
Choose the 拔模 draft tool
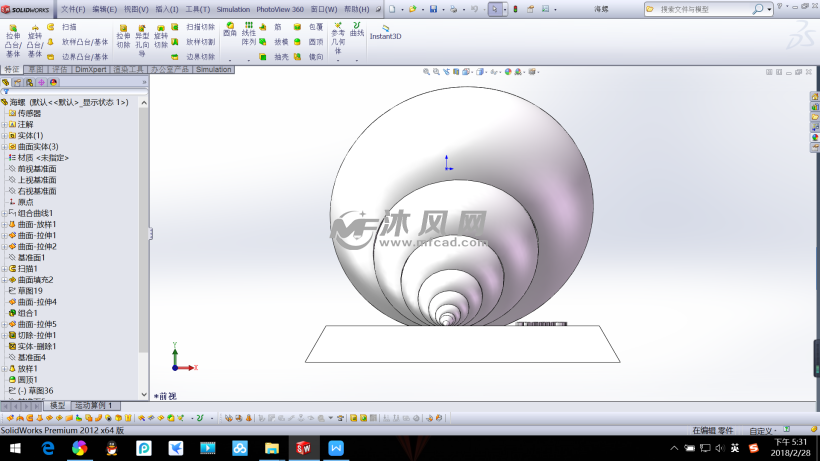274,42
